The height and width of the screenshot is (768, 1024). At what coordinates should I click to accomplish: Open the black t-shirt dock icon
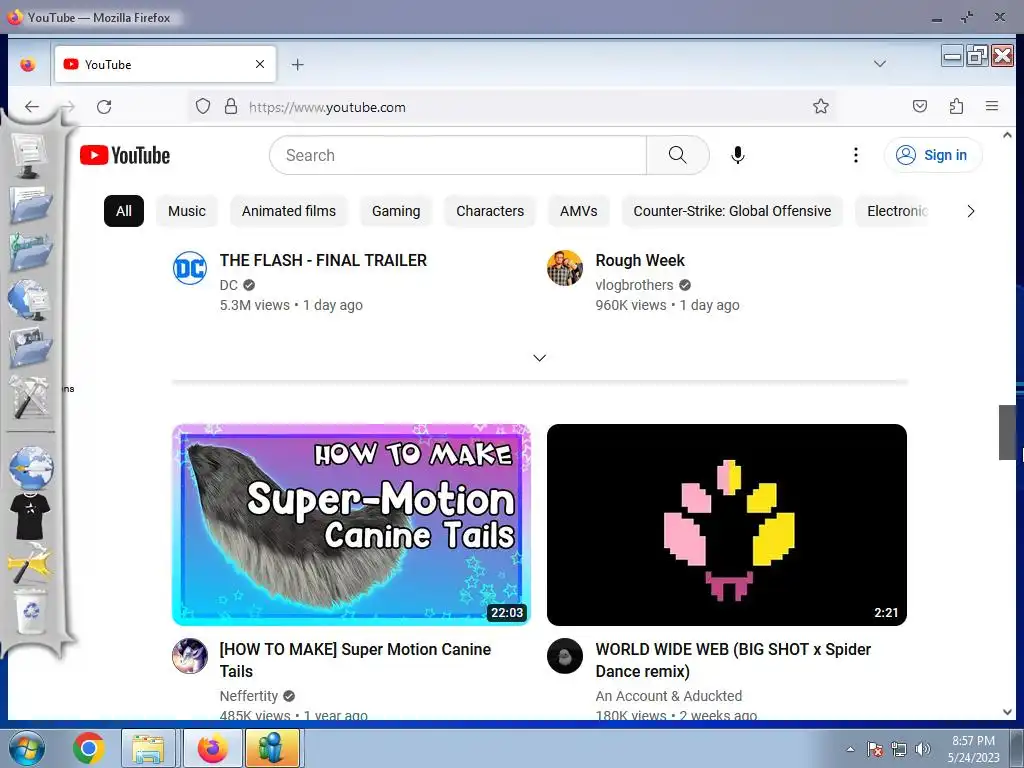click(x=30, y=516)
